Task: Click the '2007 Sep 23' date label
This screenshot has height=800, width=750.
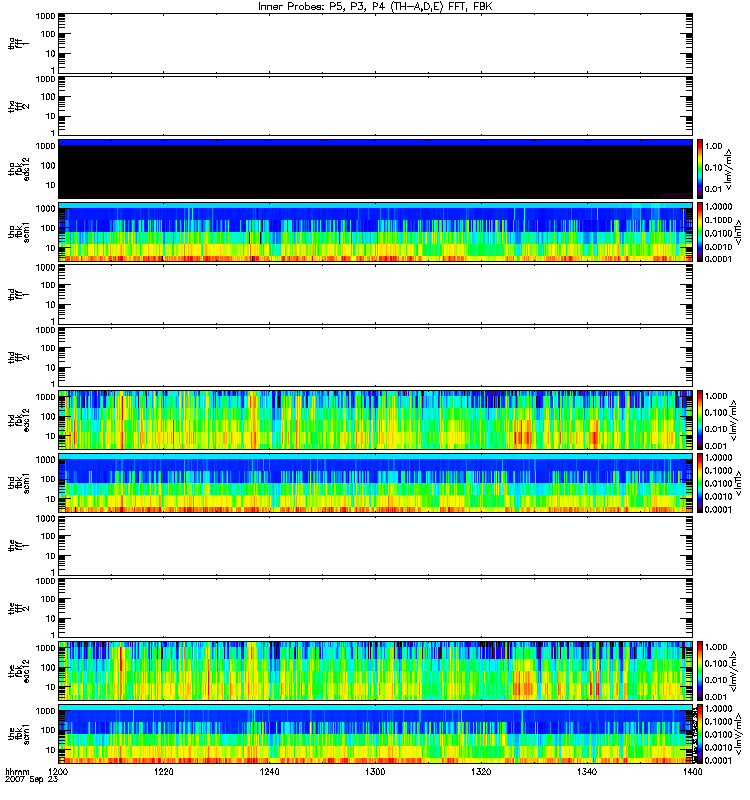Action: coord(31,779)
